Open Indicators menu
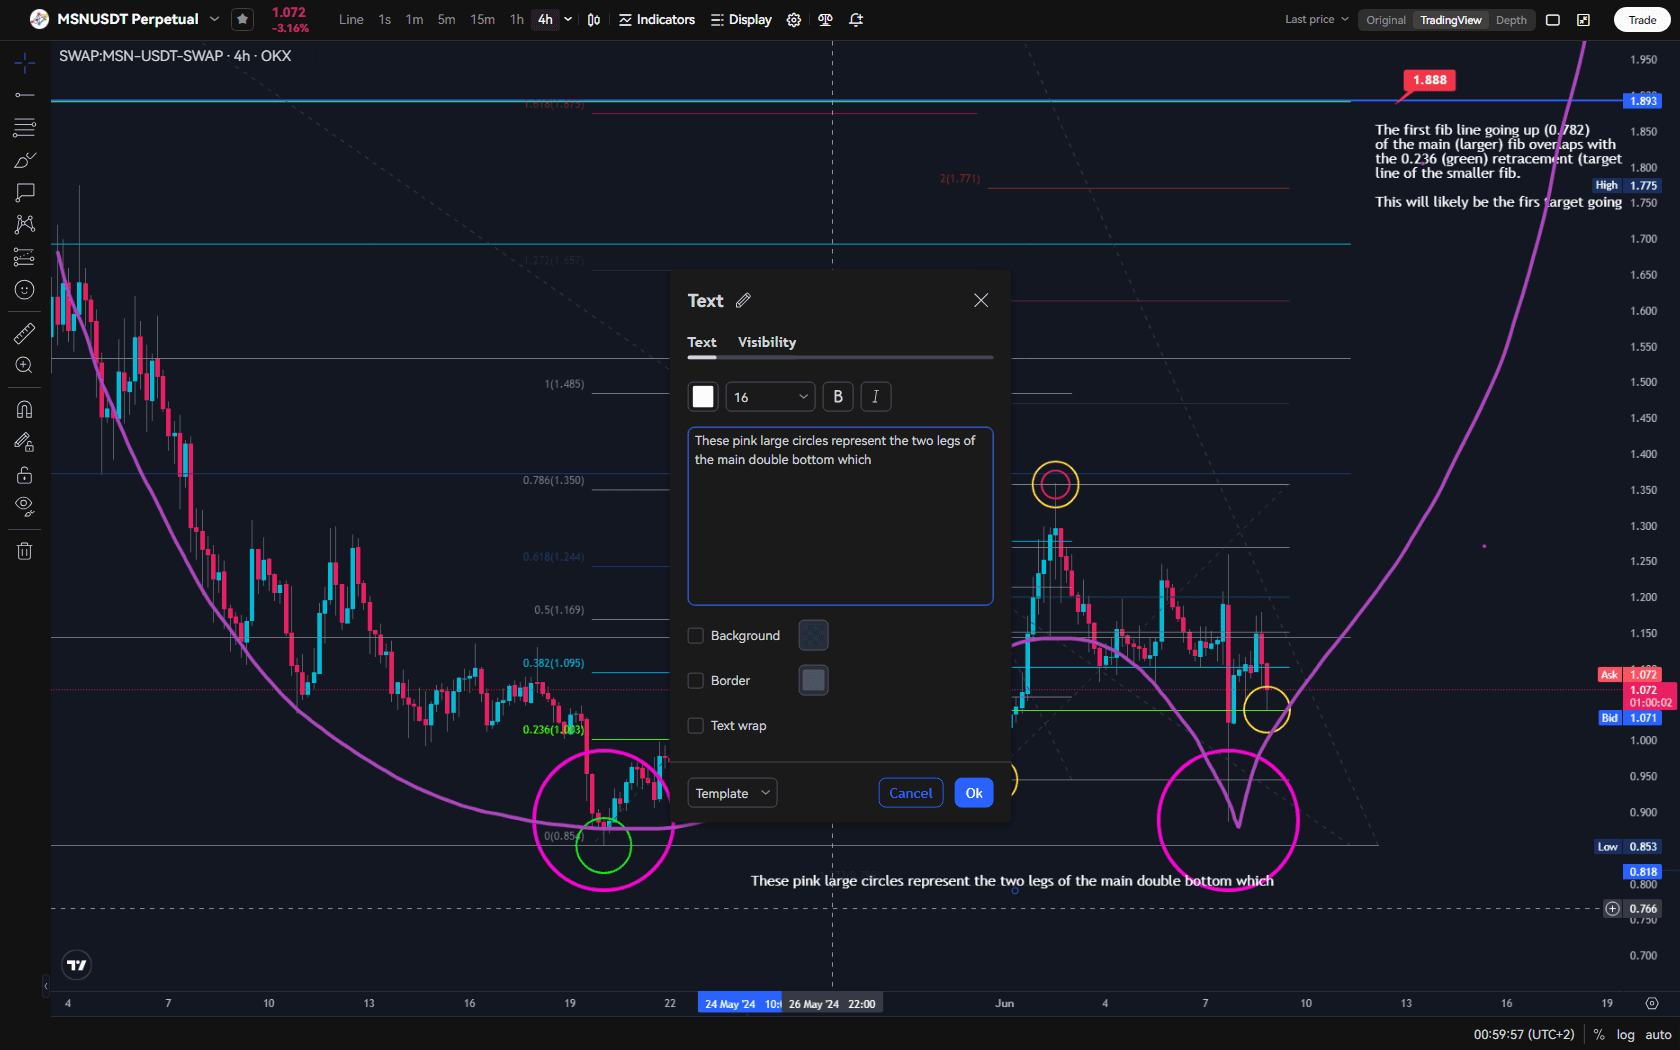This screenshot has height=1050, width=1680. pyautogui.click(x=657, y=19)
